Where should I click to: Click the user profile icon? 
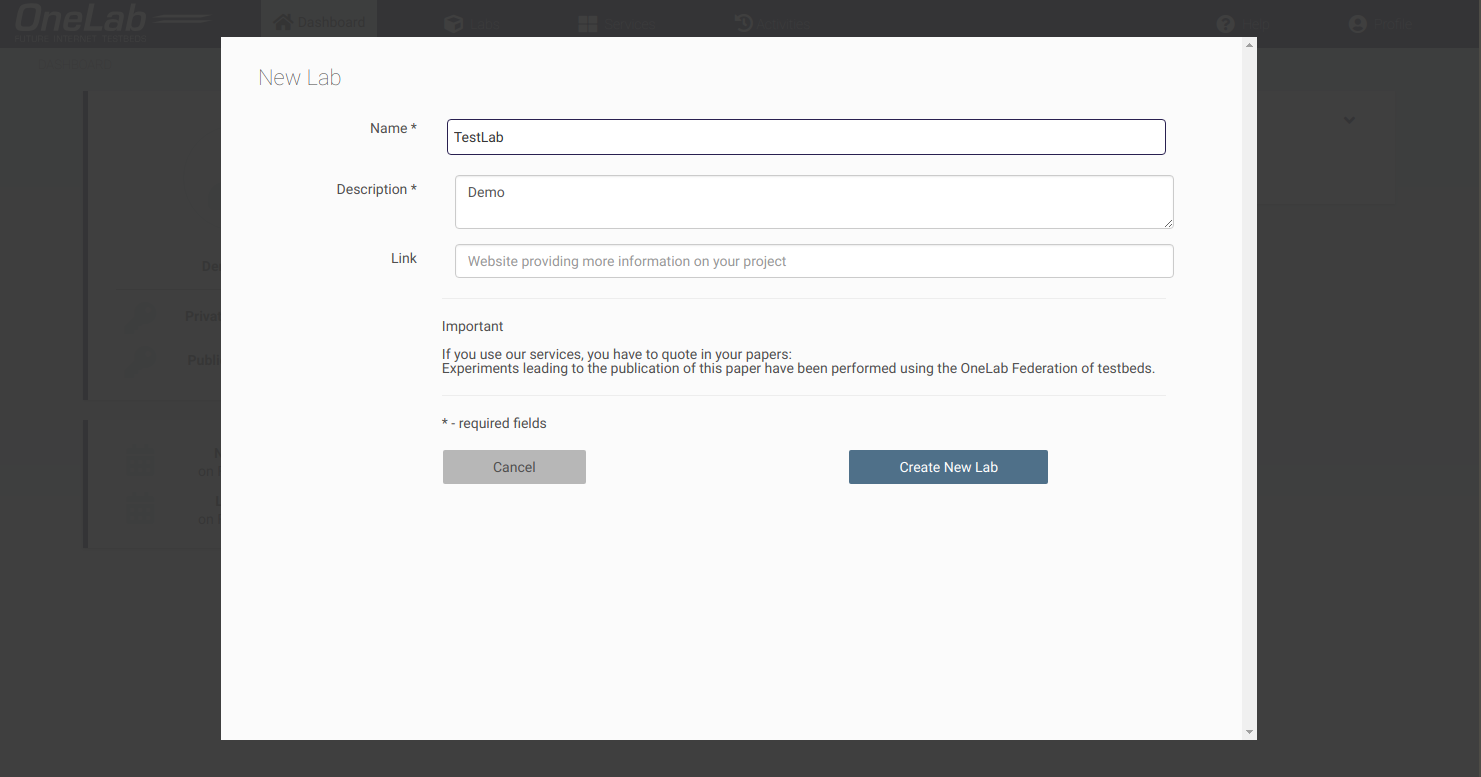(1357, 23)
